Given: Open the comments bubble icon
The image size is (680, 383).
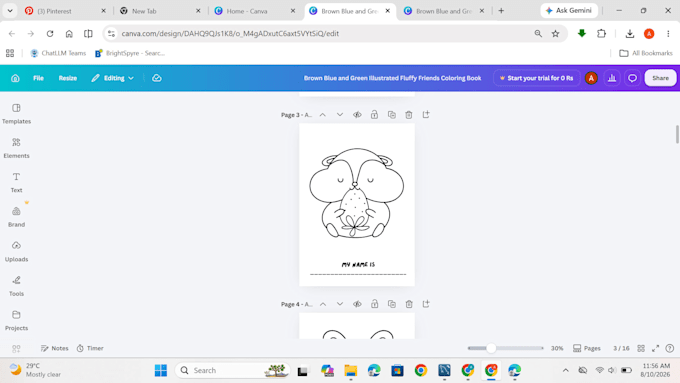Looking at the screenshot, I should [x=632, y=78].
